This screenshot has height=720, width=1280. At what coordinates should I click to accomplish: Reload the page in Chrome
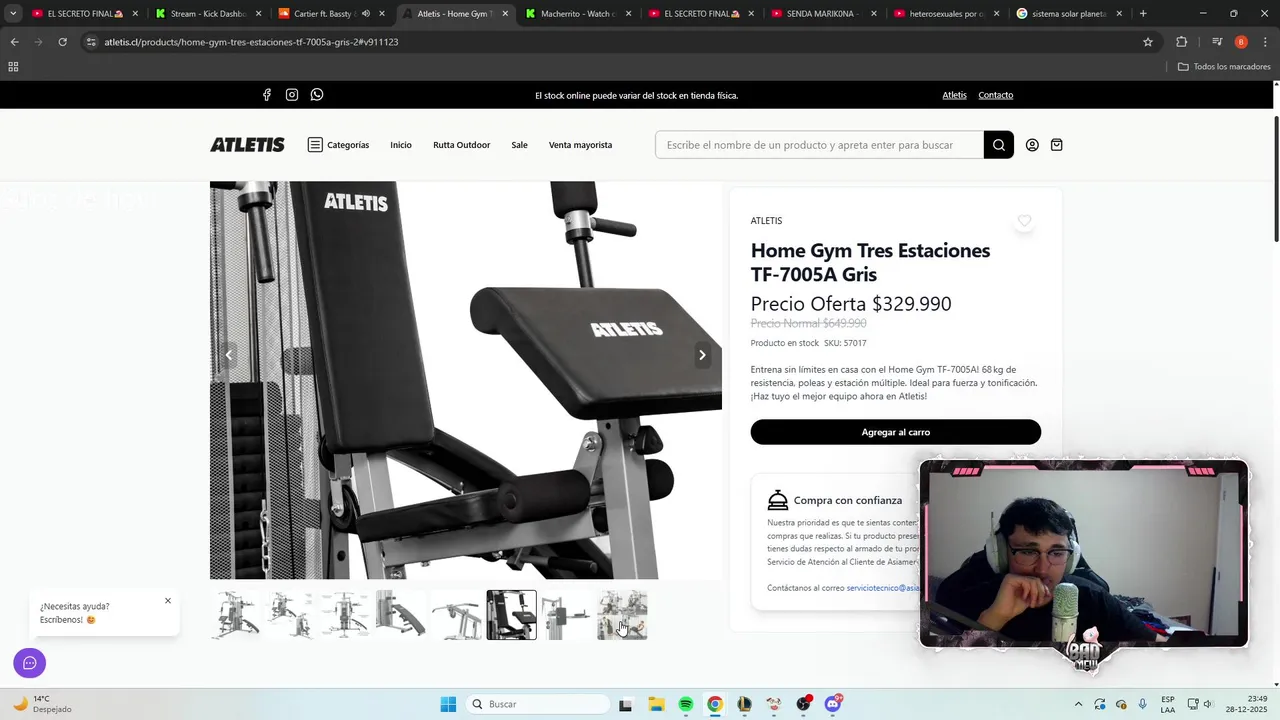(62, 42)
